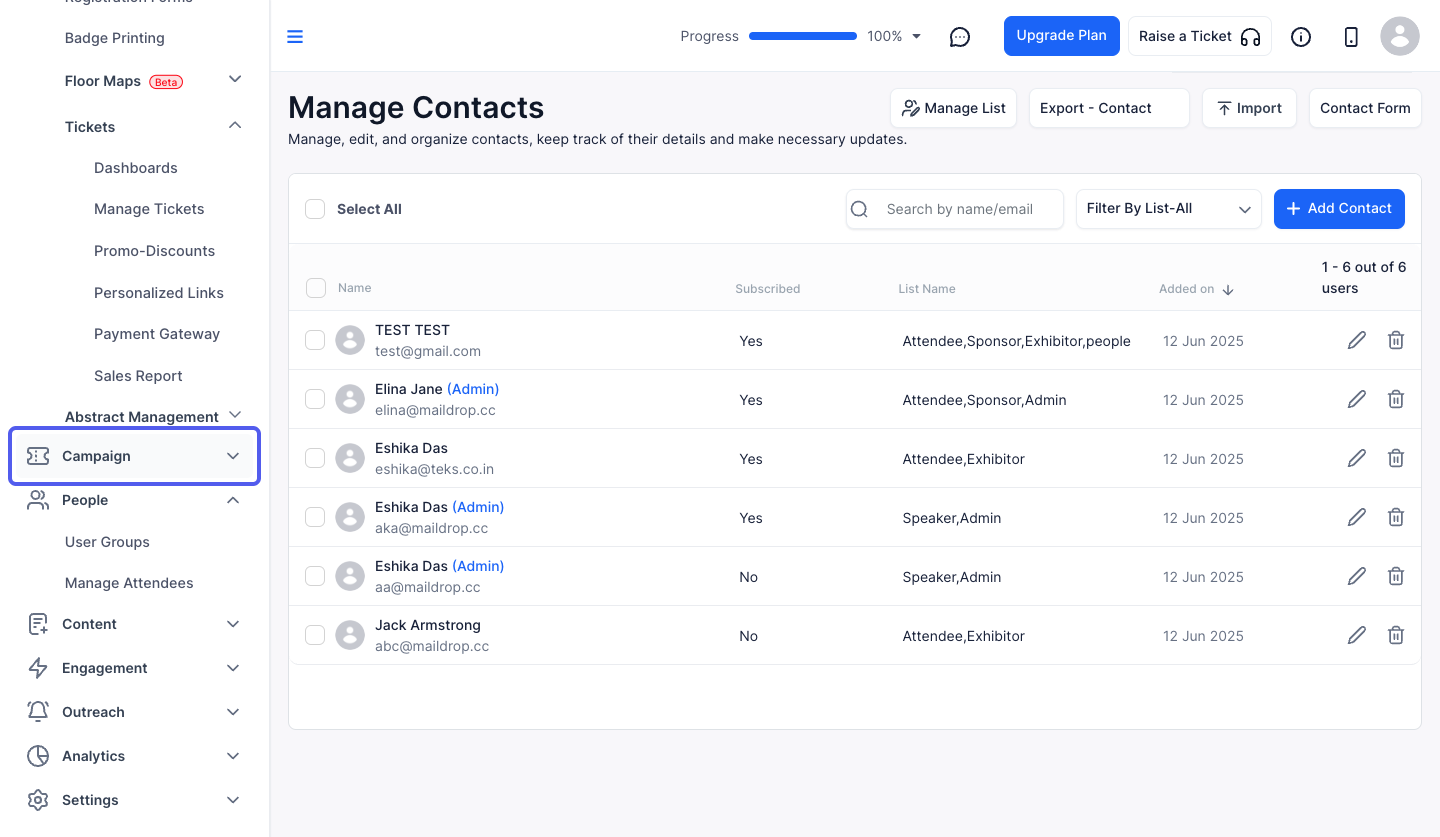The width and height of the screenshot is (1440, 837).
Task: Click Export - Contact button
Action: 1109,108
